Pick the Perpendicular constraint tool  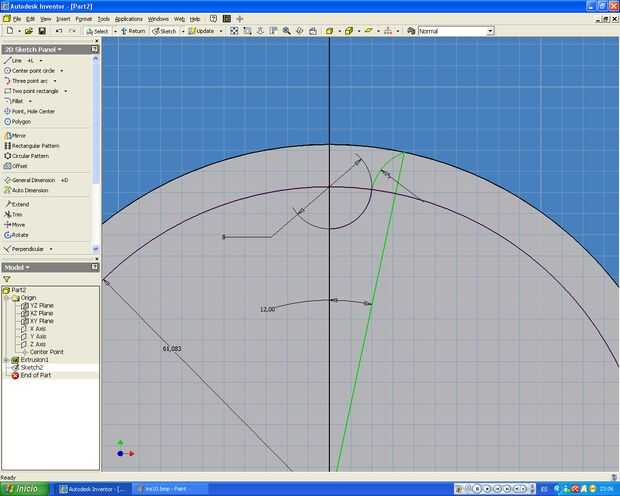click(x=23, y=249)
